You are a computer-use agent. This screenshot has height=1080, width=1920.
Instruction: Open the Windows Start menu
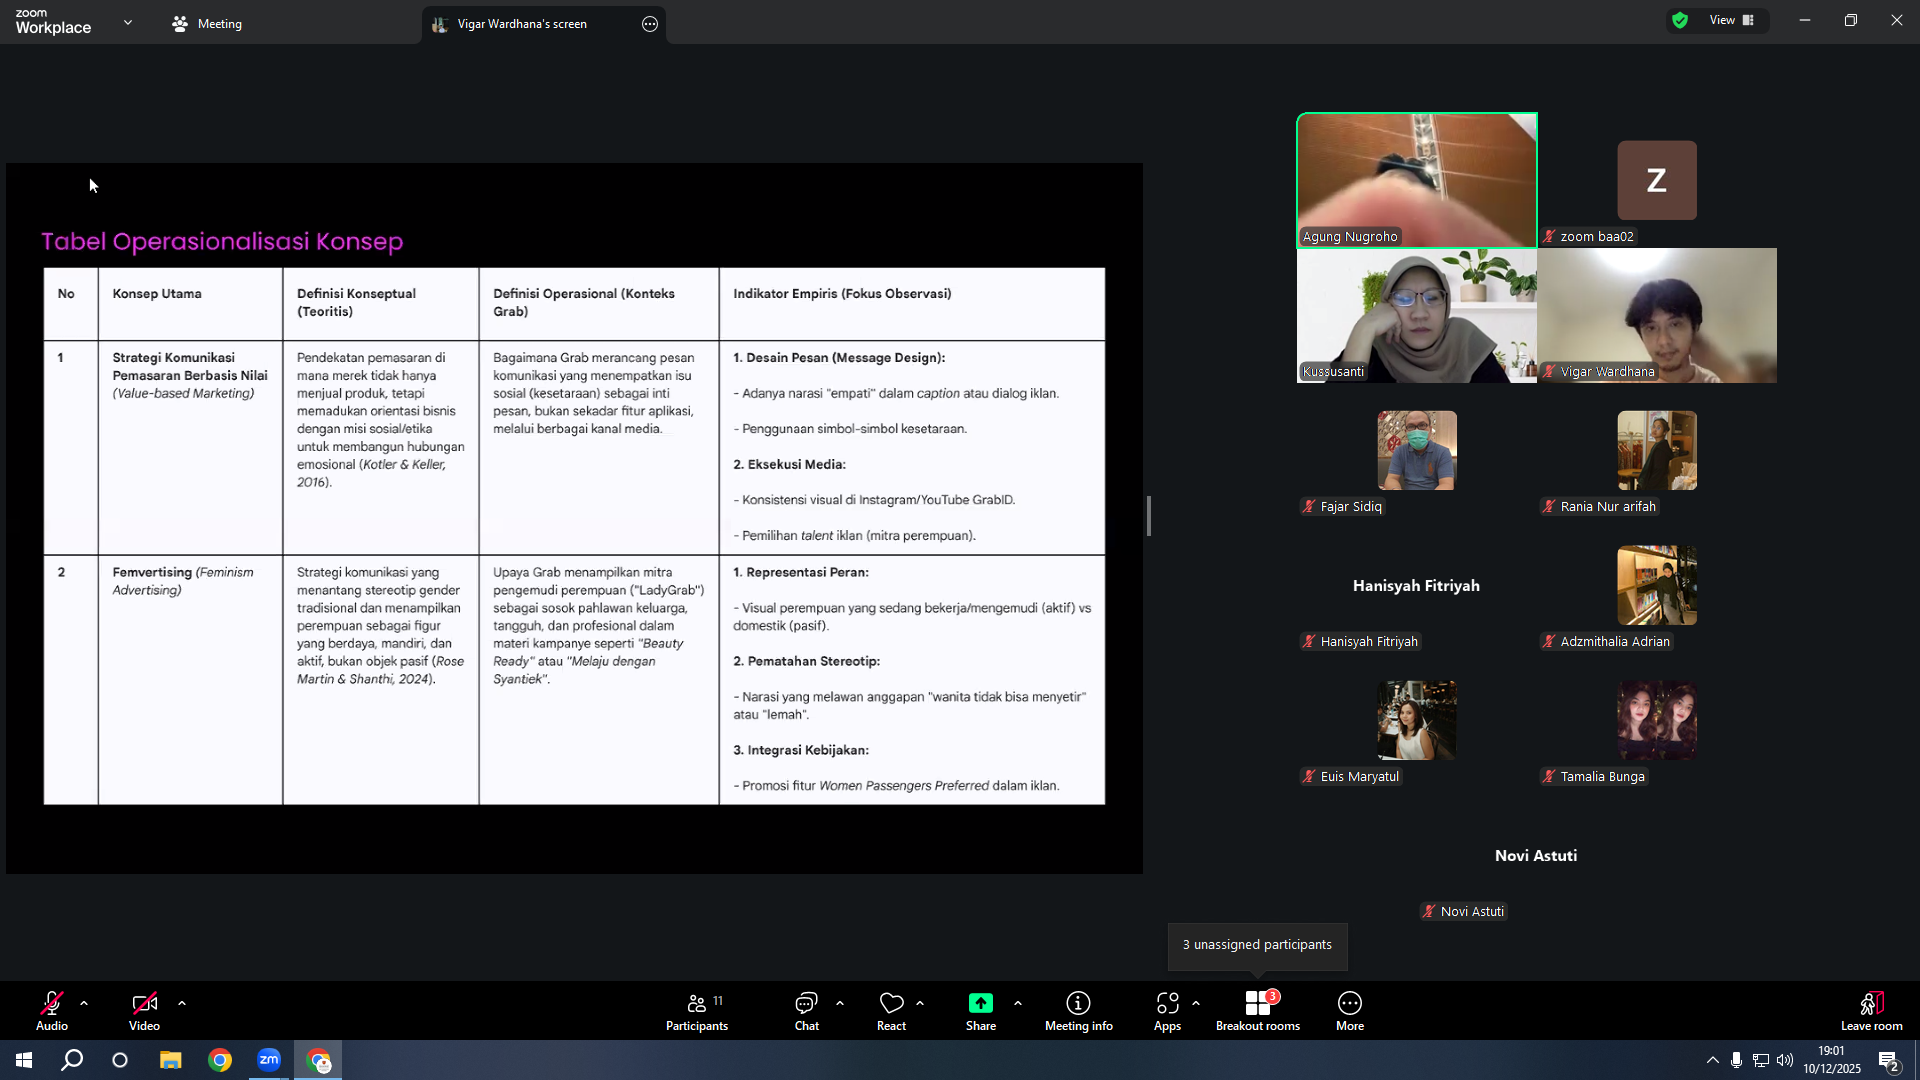point(24,1060)
